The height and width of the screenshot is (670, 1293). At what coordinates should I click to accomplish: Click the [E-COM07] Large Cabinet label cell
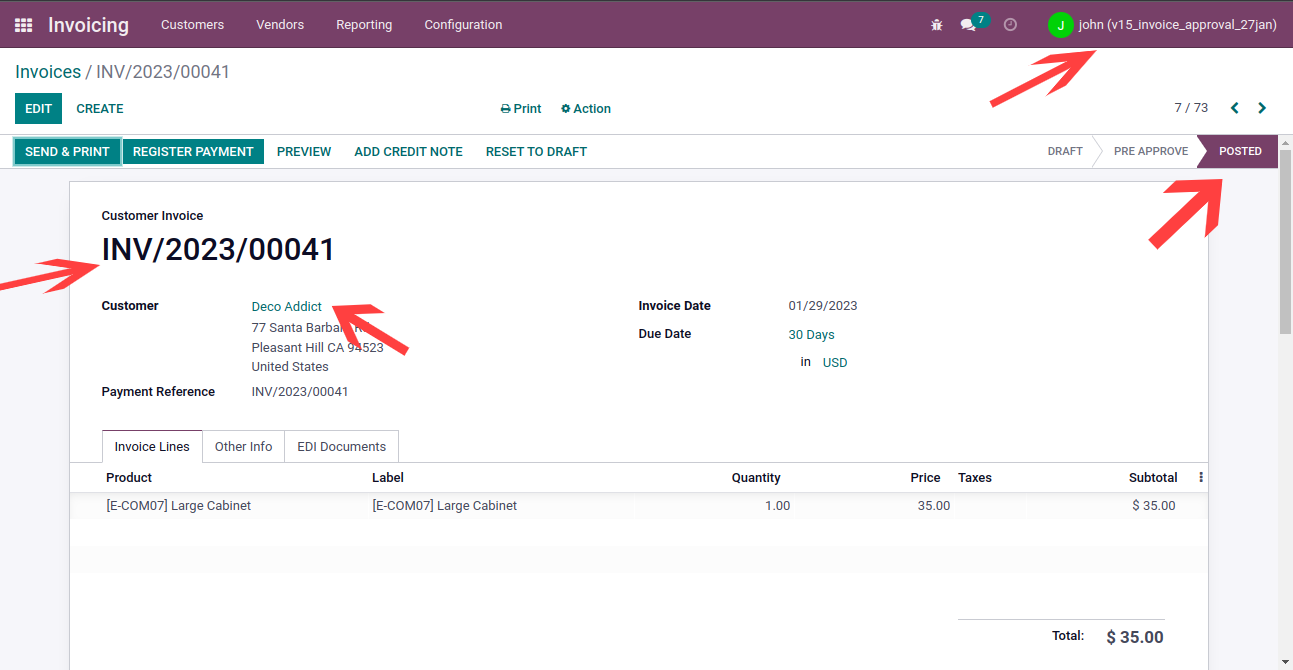tap(445, 506)
